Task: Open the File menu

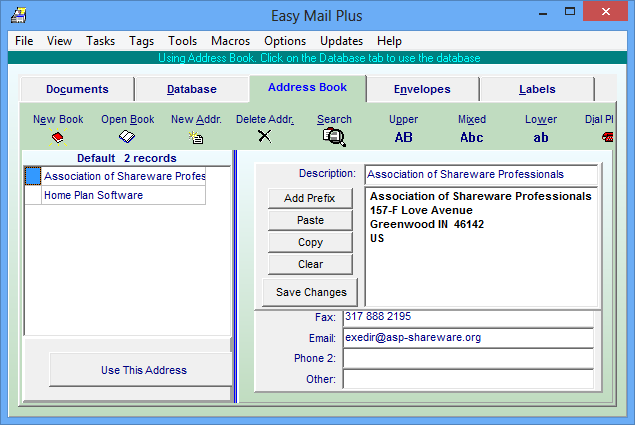Action: 24,41
